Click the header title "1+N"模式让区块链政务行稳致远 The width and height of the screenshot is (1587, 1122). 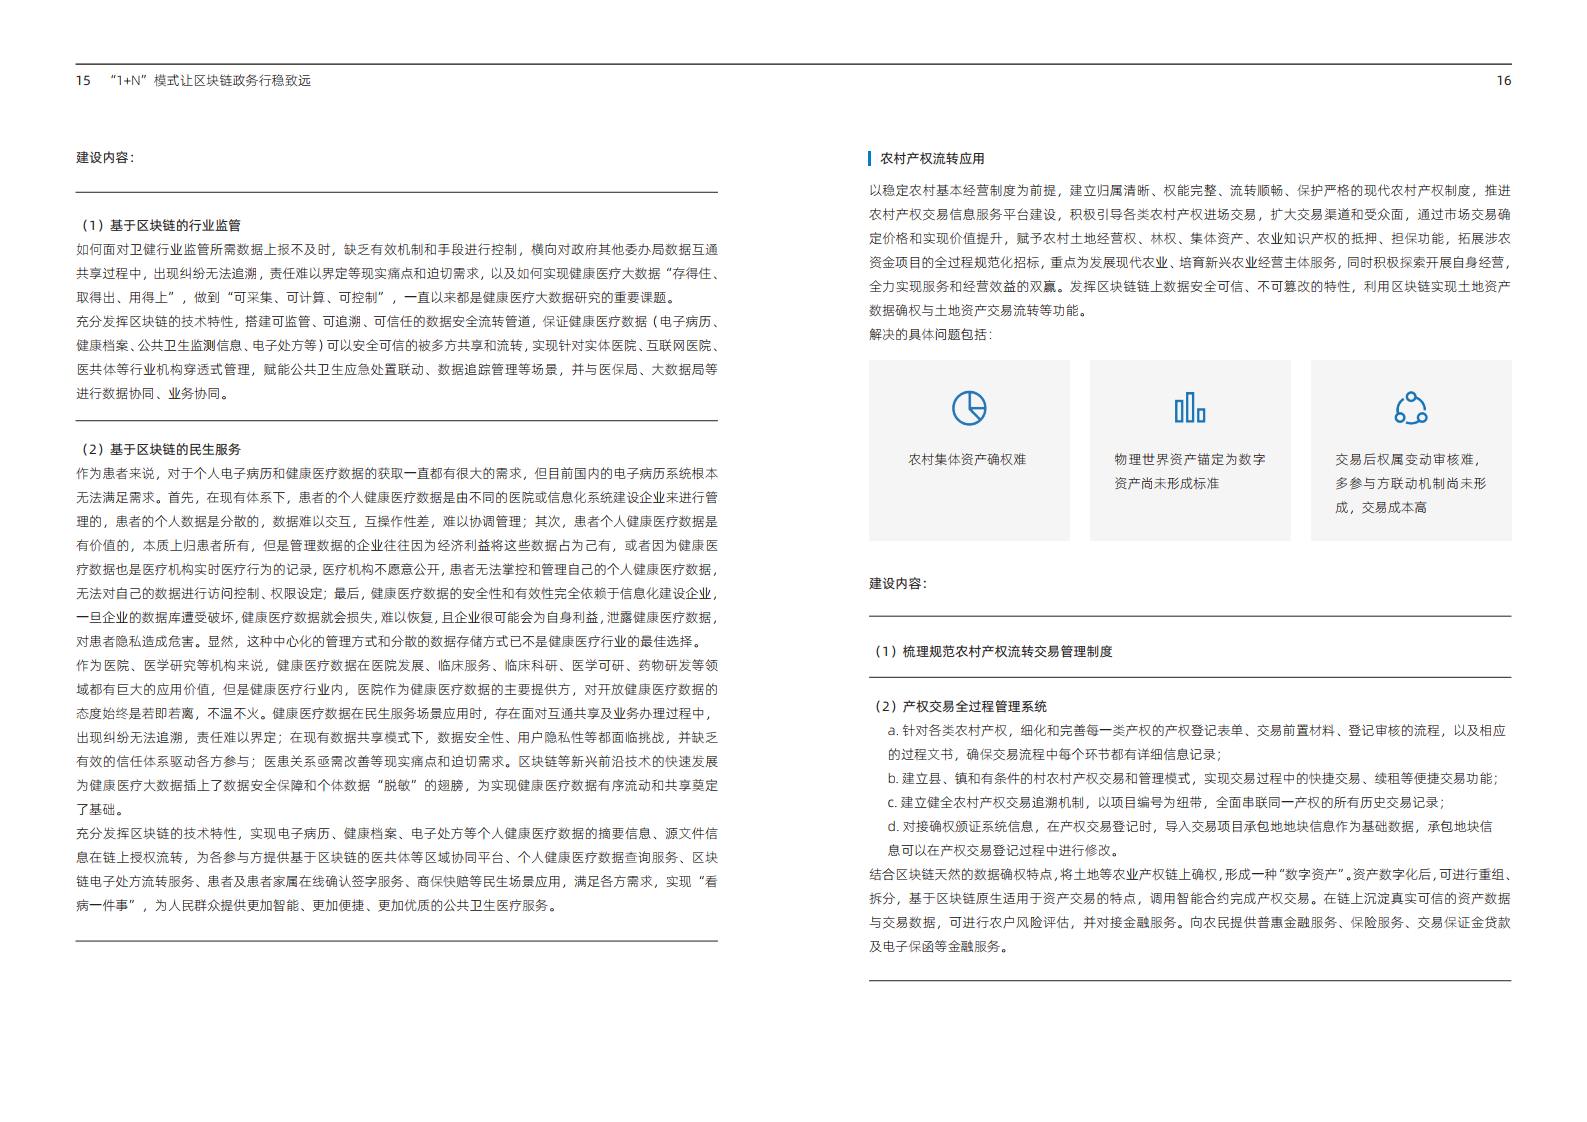point(210,81)
